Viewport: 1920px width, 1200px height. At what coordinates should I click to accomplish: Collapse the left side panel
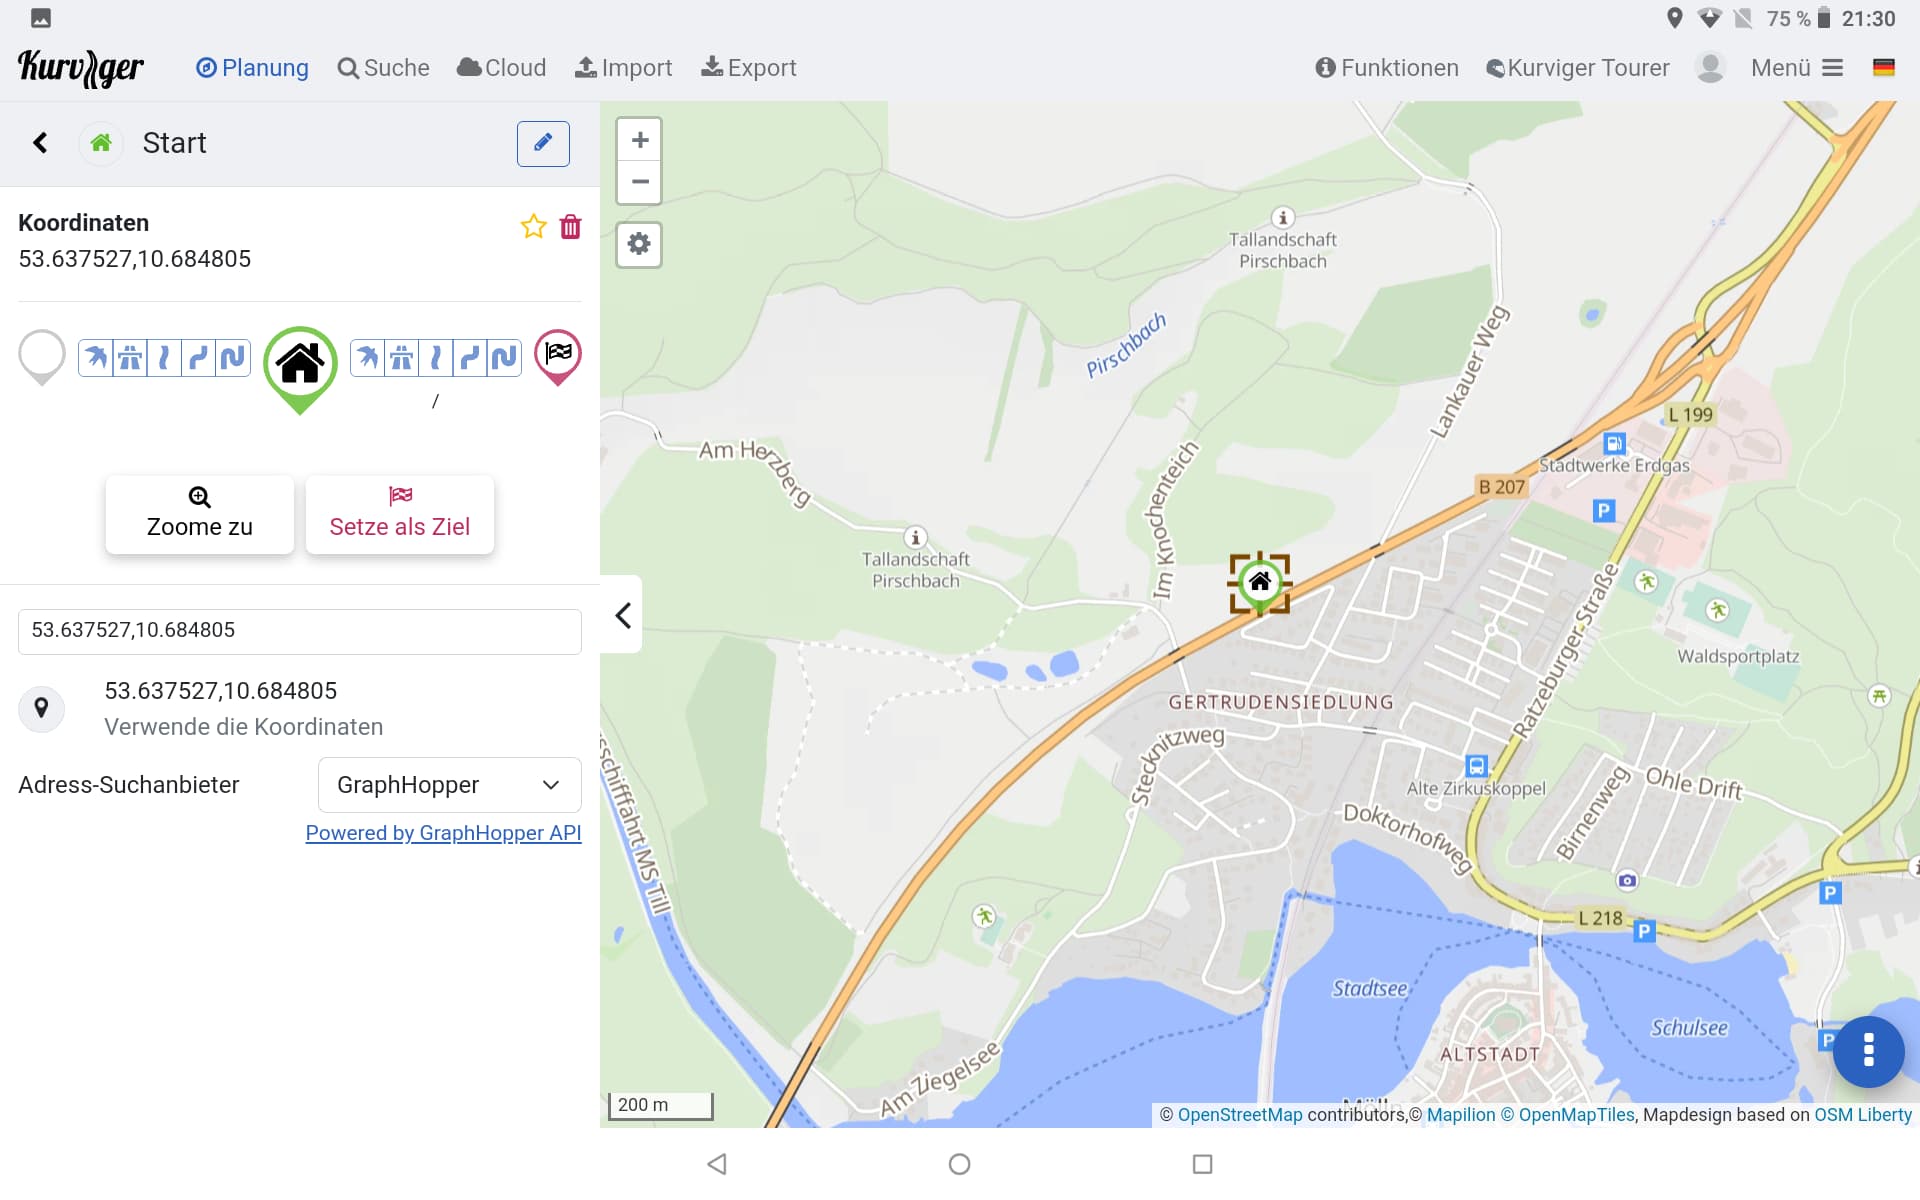click(x=622, y=615)
